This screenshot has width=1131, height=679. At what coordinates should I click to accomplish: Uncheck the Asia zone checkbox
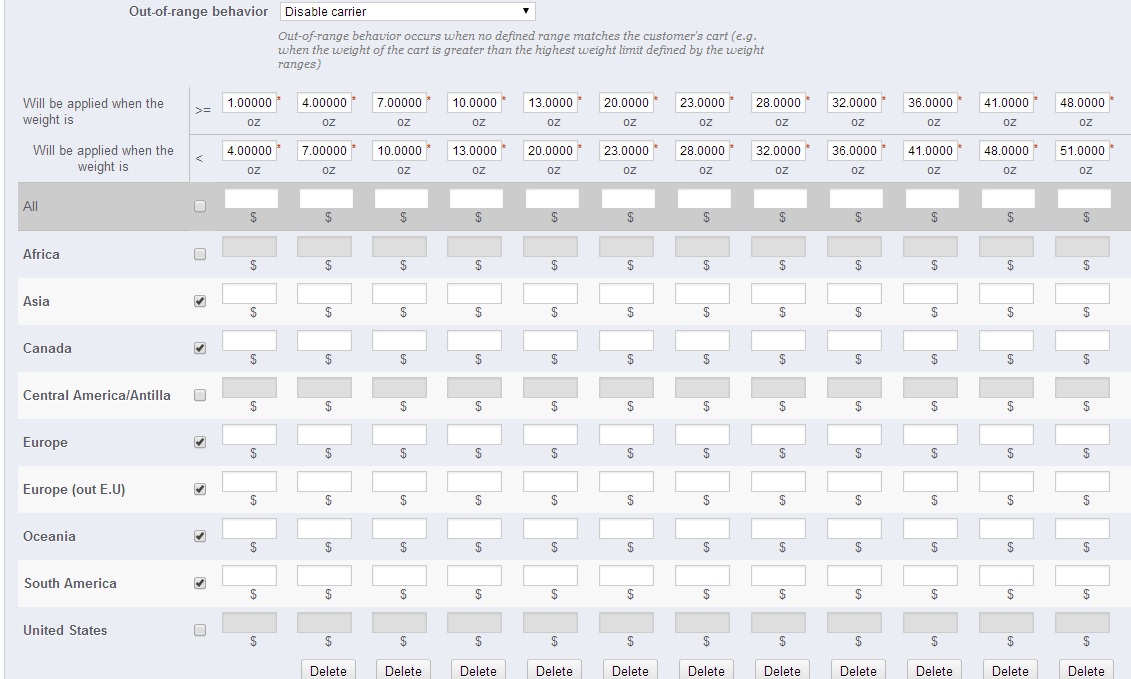click(200, 301)
